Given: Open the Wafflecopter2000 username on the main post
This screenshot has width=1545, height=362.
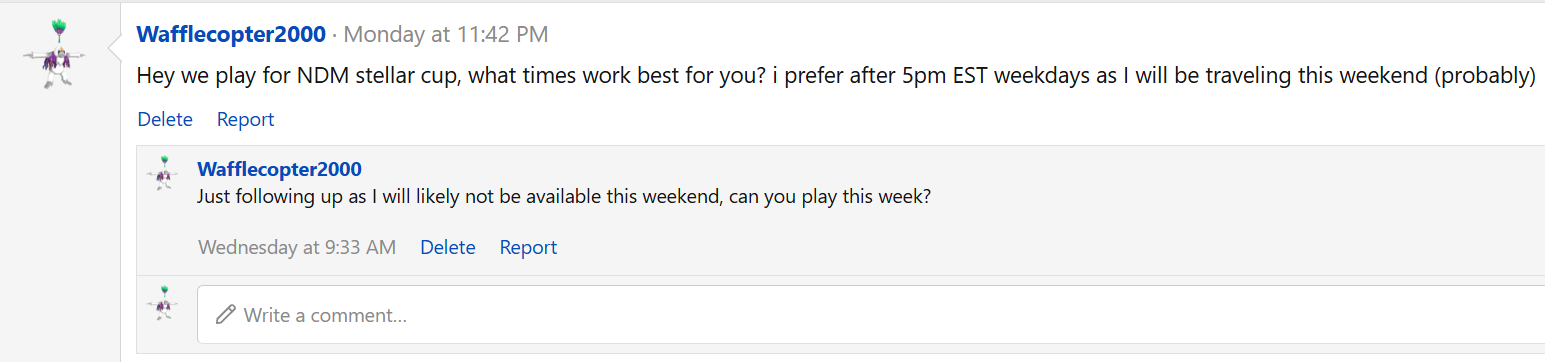Looking at the screenshot, I should coord(231,34).
